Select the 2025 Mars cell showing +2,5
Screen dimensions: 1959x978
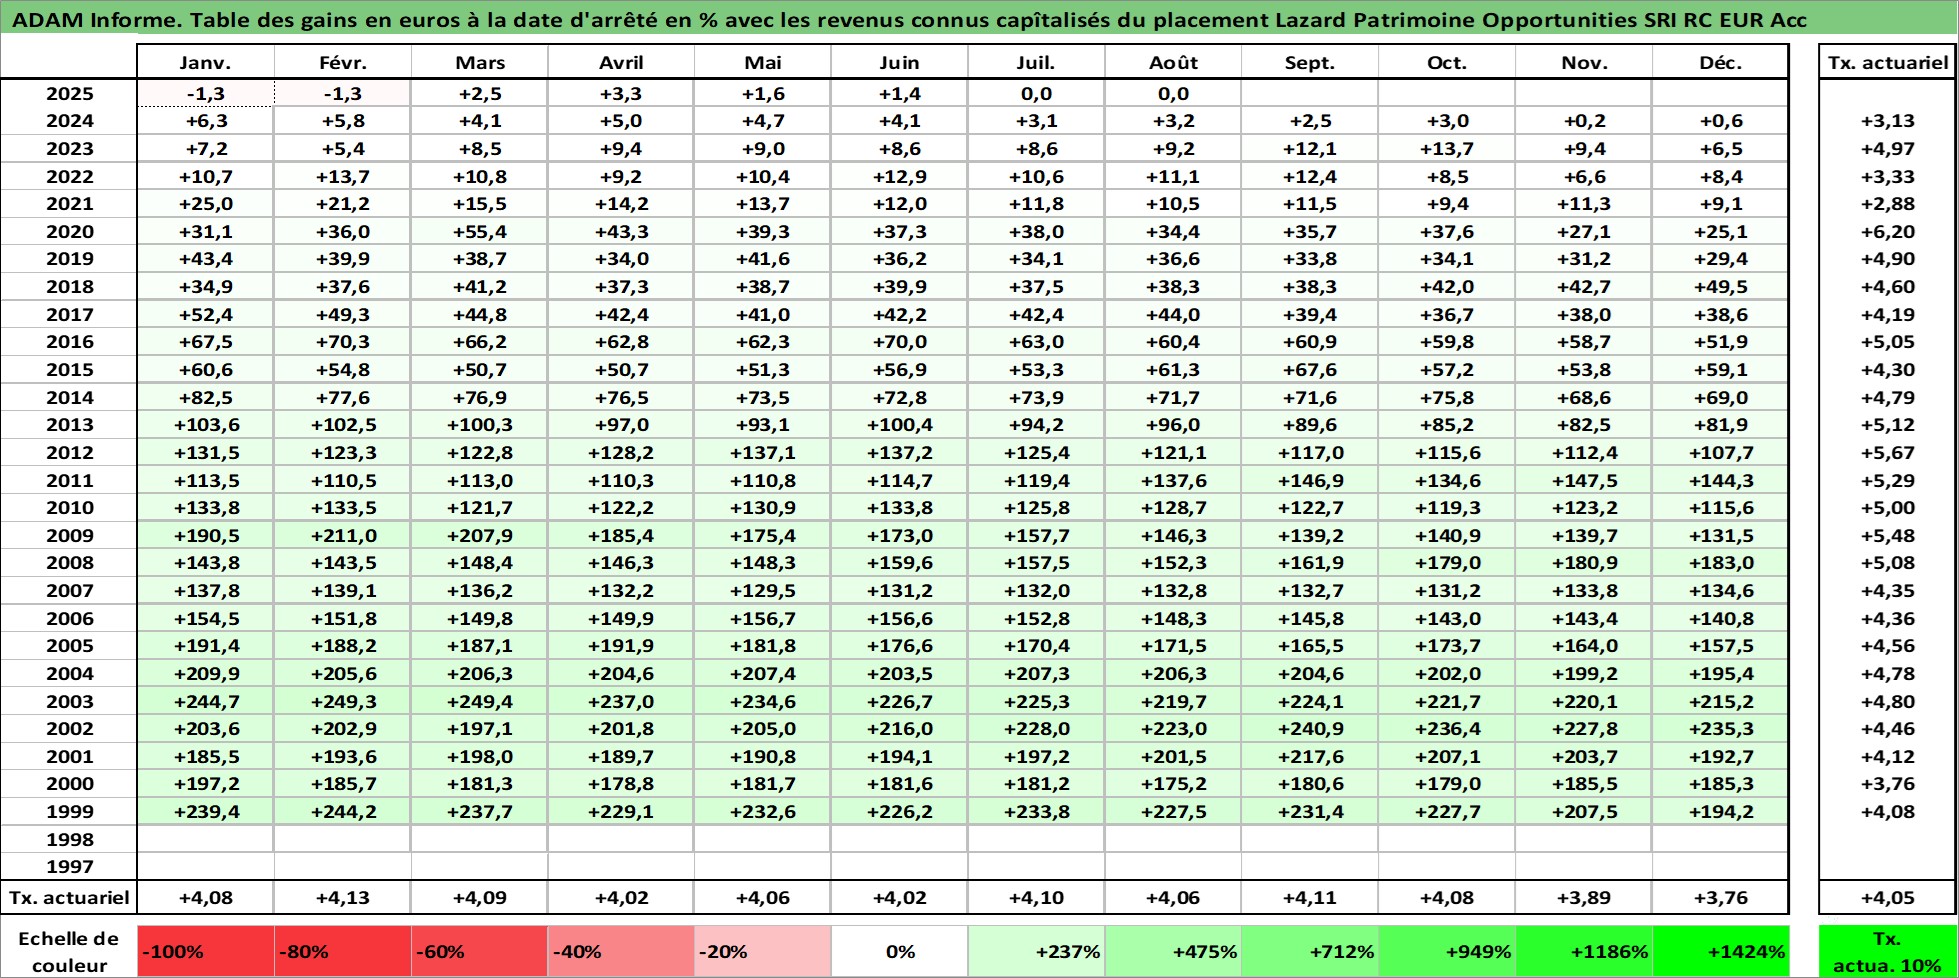pyautogui.click(x=479, y=94)
